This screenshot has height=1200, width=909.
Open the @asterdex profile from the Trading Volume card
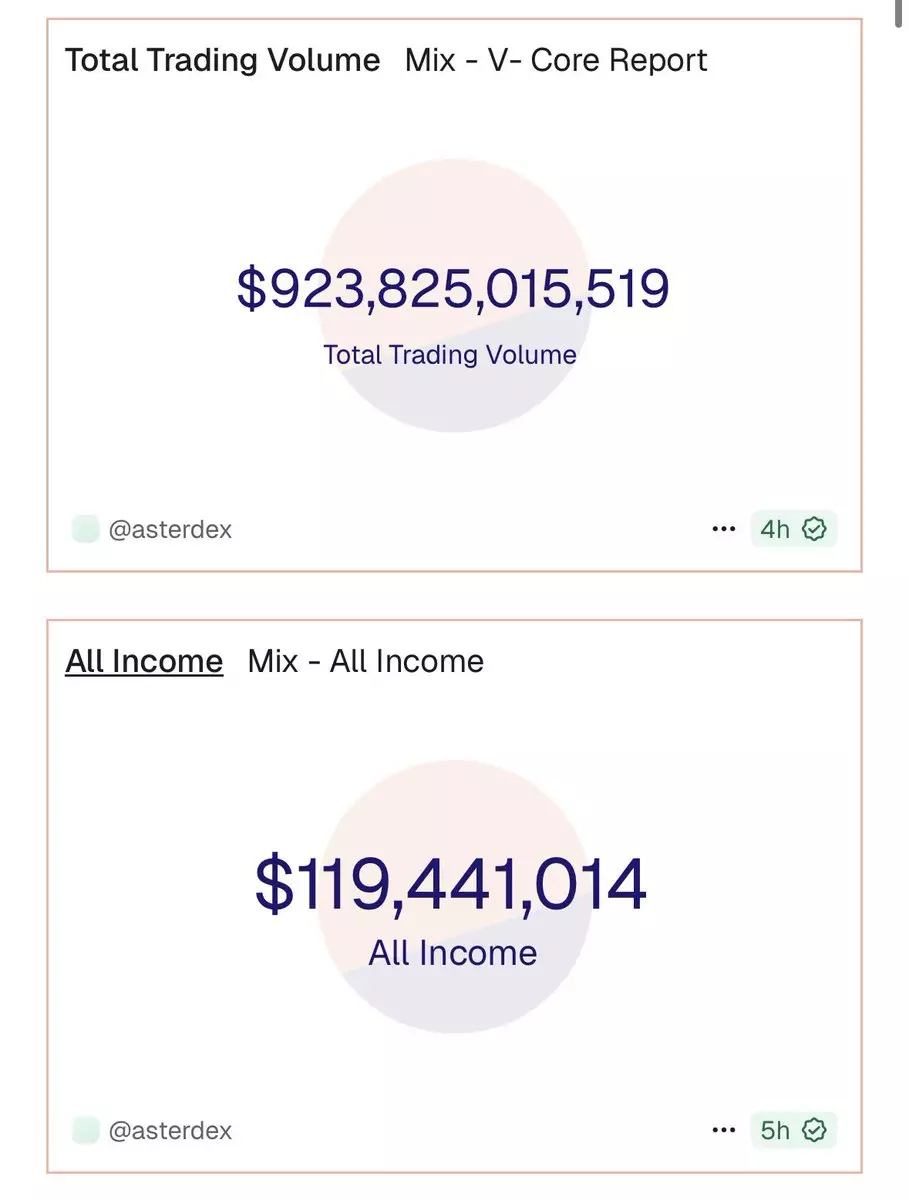click(x=170, y=529)
